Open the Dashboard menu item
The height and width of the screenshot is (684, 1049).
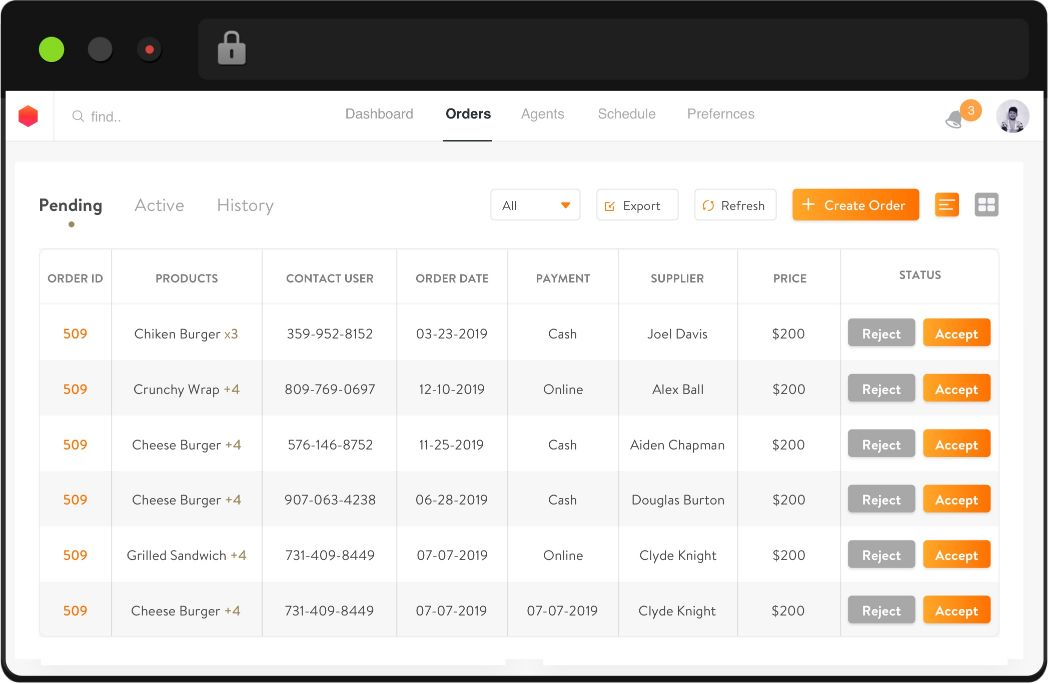pyautogui.click(x=379, y=114)
